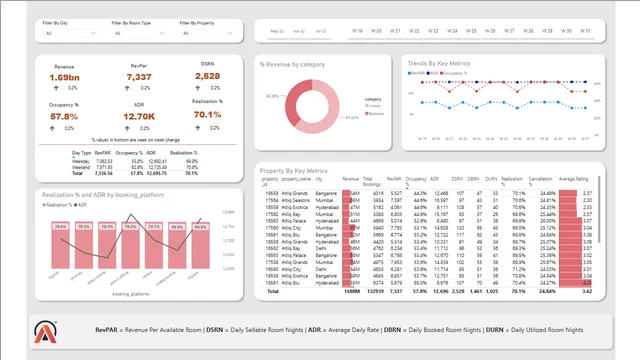Select the makeyourtrip bar in platform chart
Image resolution: width=640 pixels, height=360 pixels.
(x=177, y=245)
